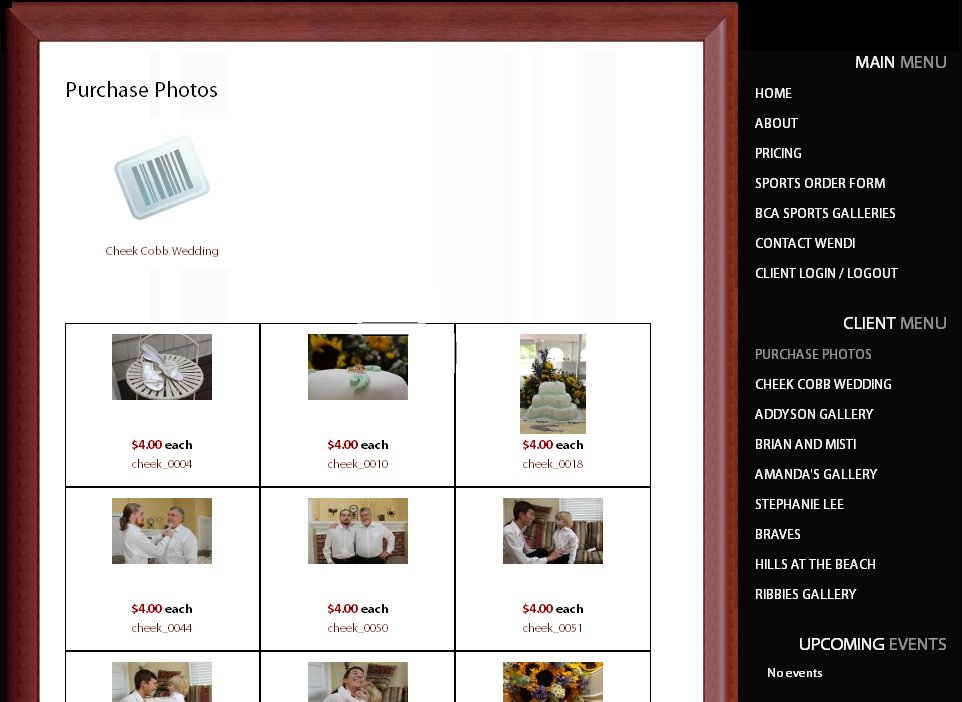Open BRIAN AND MISTI gallery
Viewport: 962px width, 702px height.
806,444
